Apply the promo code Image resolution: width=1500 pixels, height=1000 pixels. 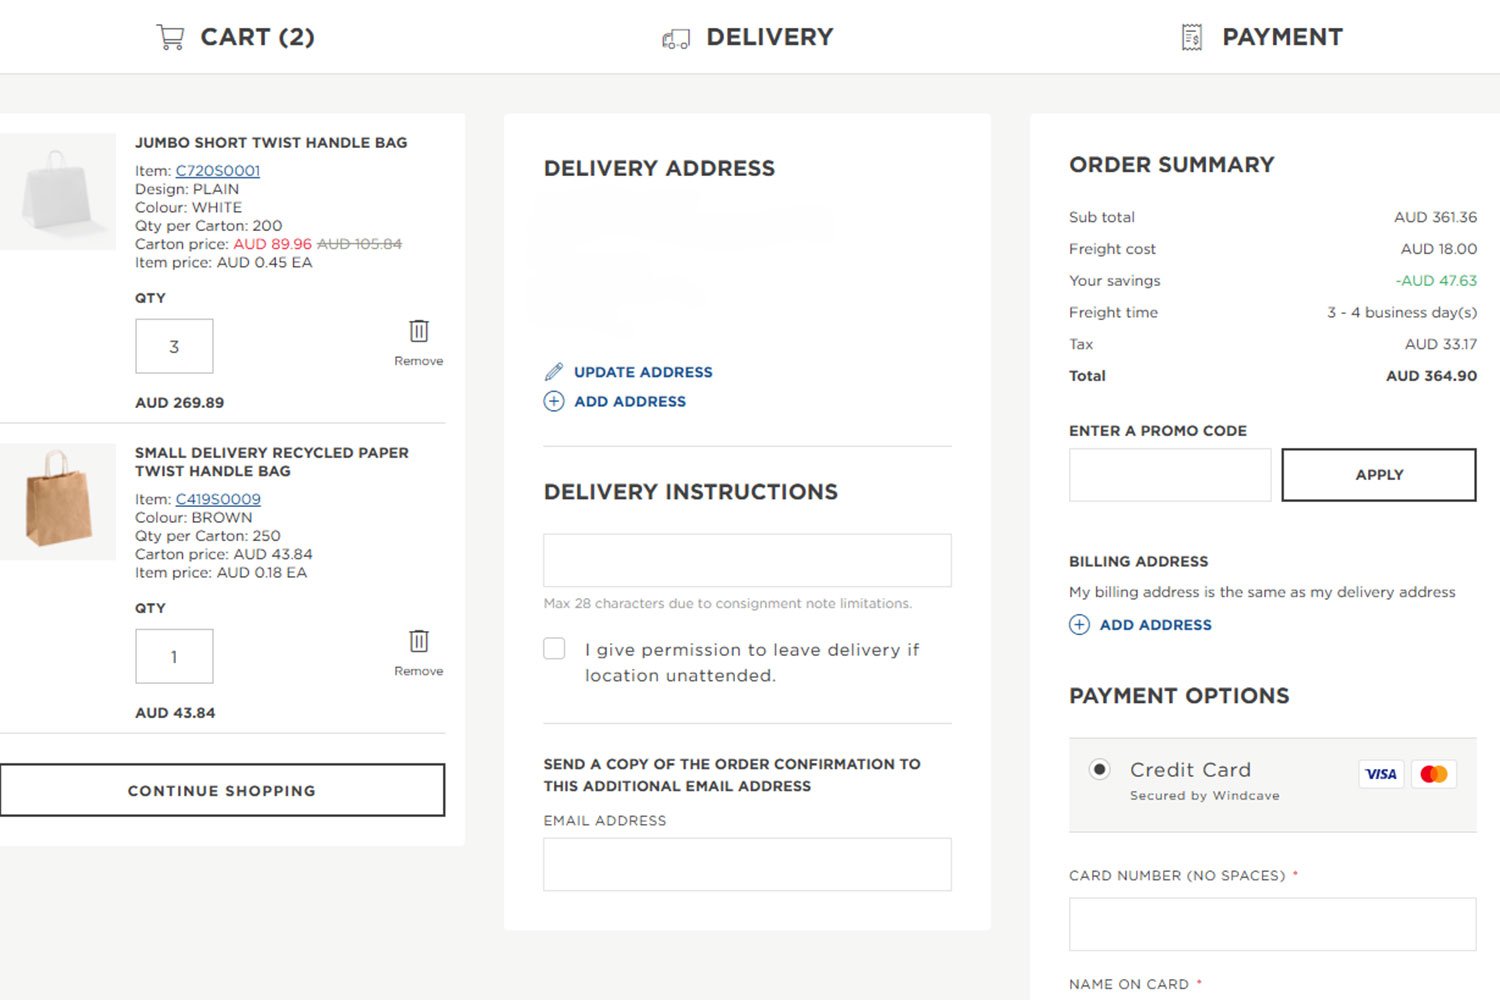tap(1378, 475)
